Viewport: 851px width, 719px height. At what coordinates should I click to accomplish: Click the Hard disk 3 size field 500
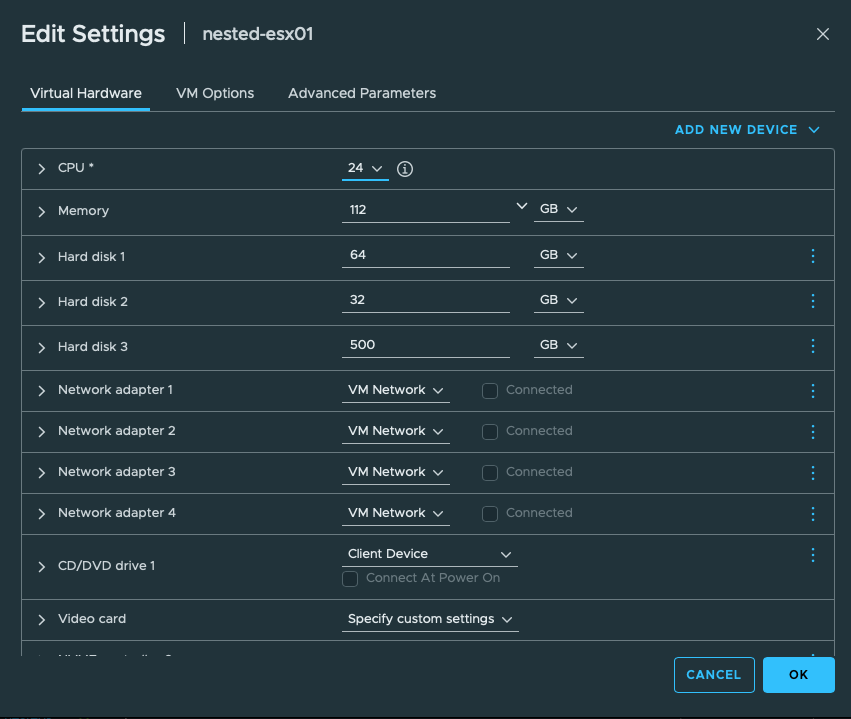coord(426,345)
